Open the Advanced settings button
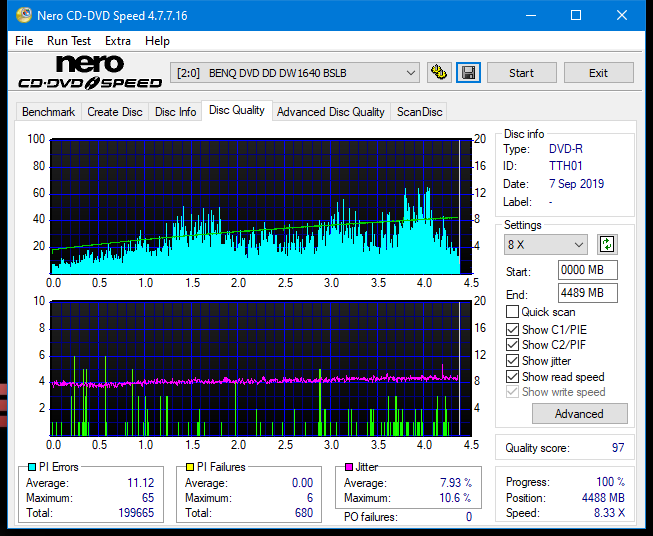The image size is (653, 536). [579, 414]
